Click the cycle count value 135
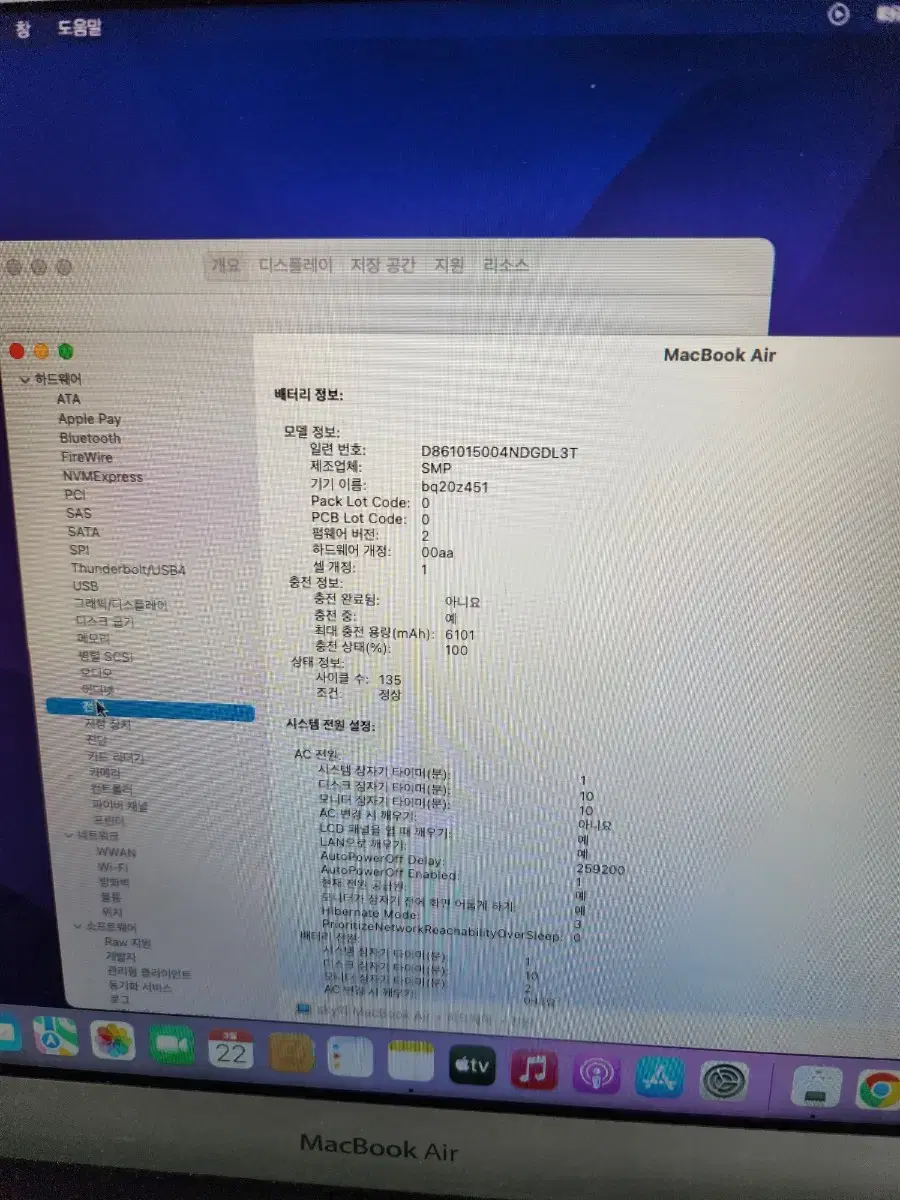 click(390, 680)
